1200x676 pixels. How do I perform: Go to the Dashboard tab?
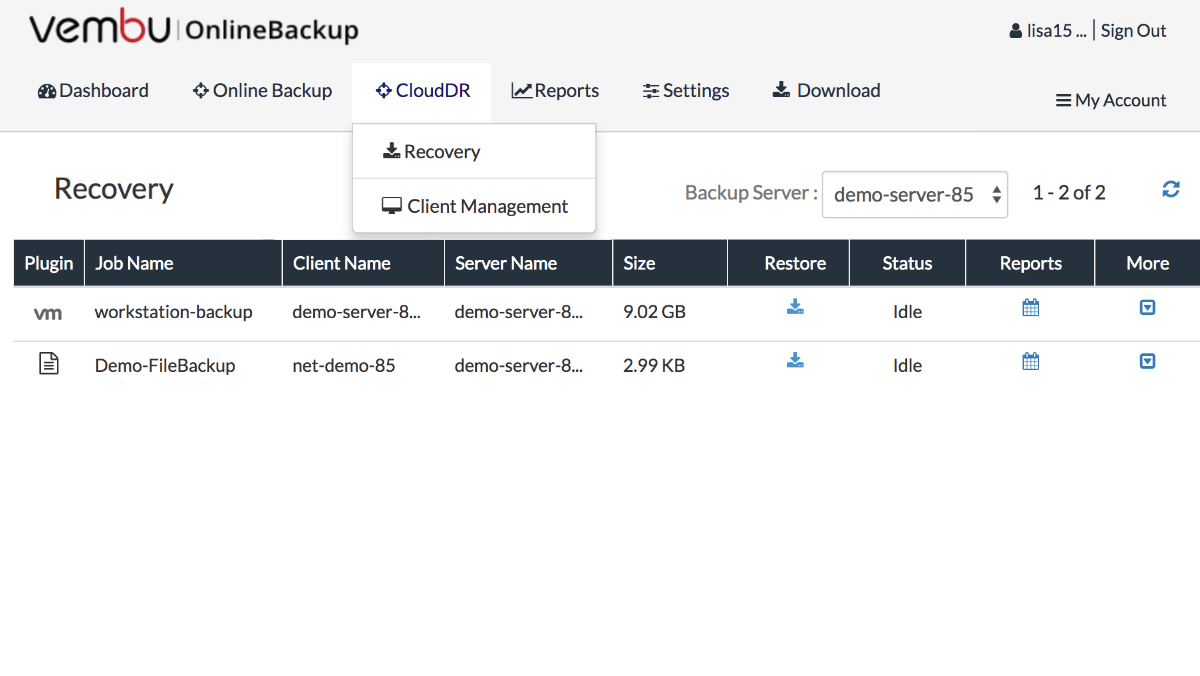(93, 91)
